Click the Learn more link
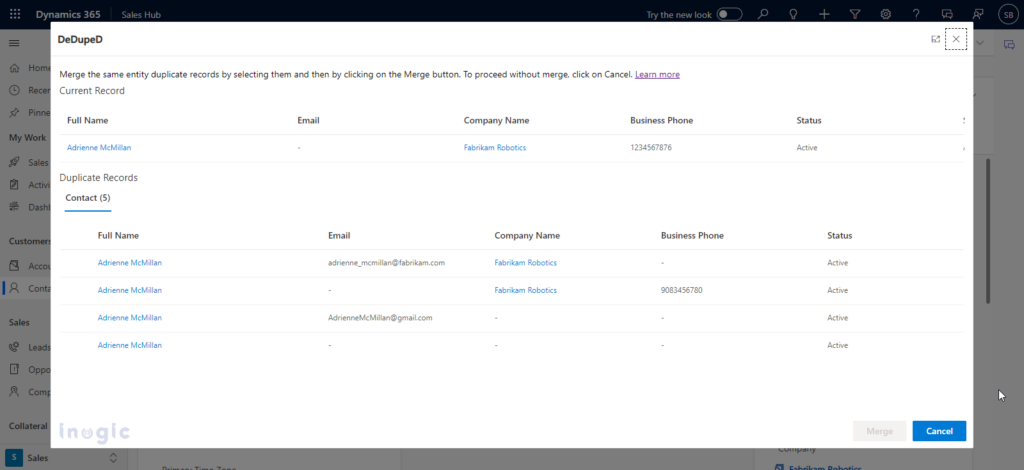Screen dimensions: 1024x470 (x=657, y=74)
